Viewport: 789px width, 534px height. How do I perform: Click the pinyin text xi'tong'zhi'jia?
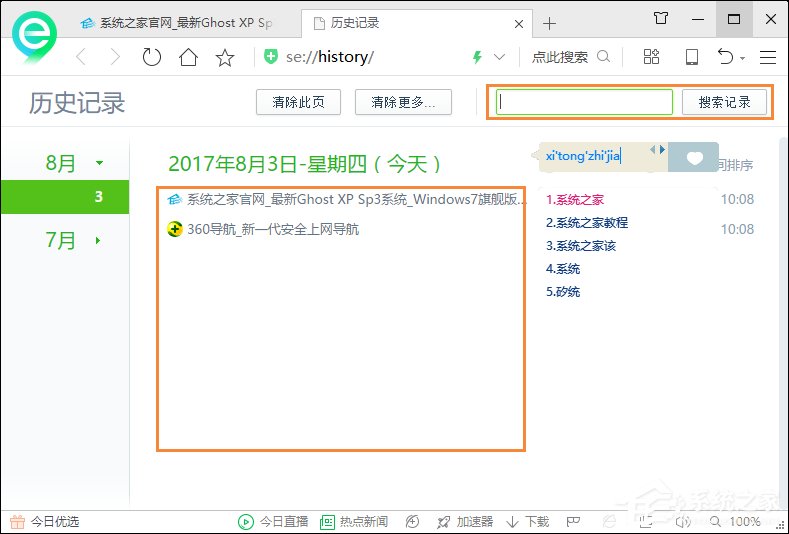coord(582,156)
